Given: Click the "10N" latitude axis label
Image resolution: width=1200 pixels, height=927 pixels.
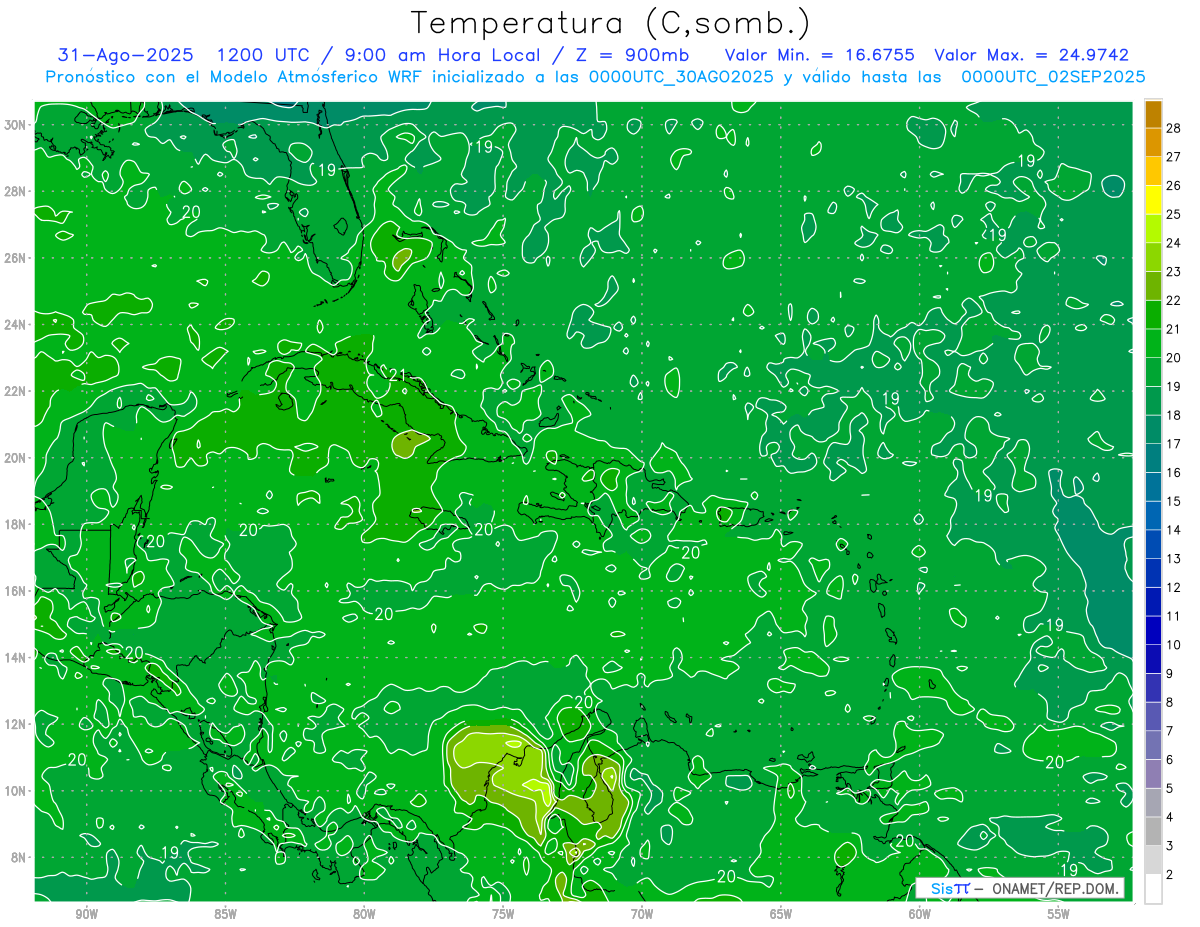Looking at the screenshot, I should [17, 791].
